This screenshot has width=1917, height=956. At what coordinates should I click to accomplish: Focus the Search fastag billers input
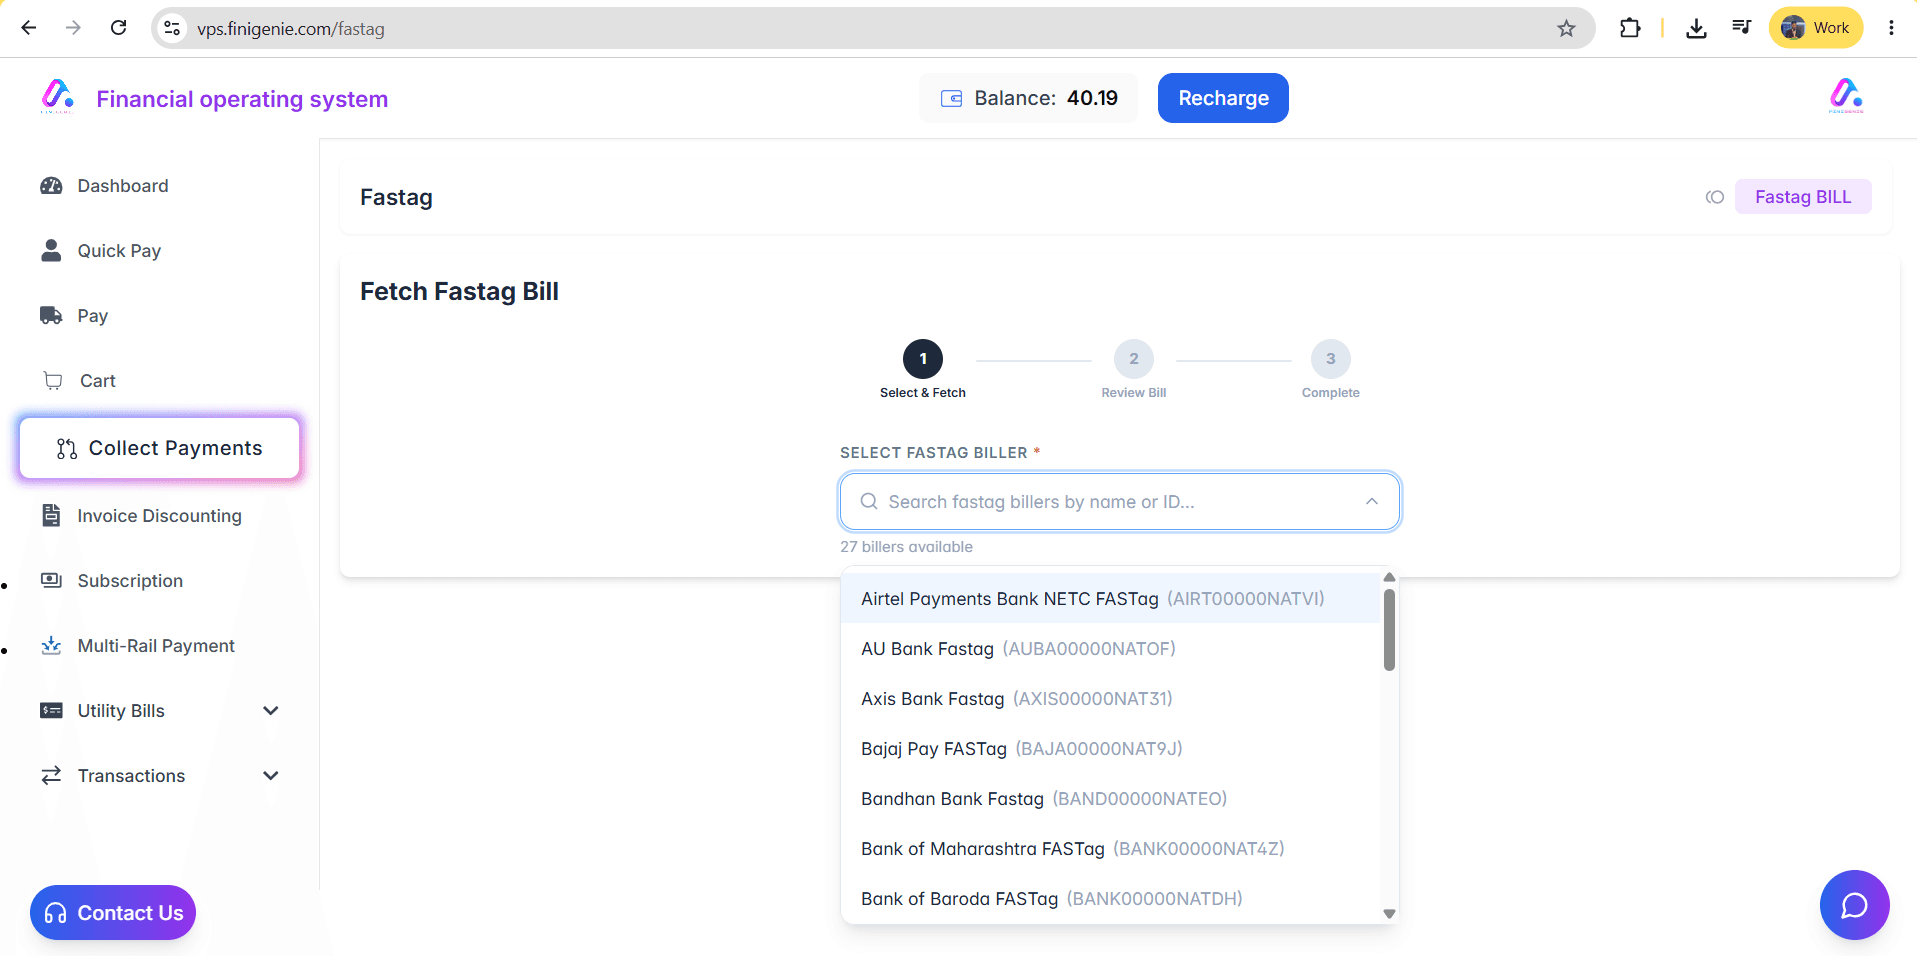pos(1120,502)
